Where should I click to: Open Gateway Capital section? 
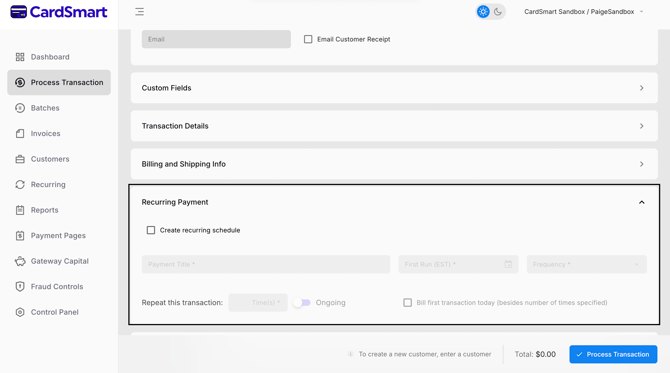(59, 261)
